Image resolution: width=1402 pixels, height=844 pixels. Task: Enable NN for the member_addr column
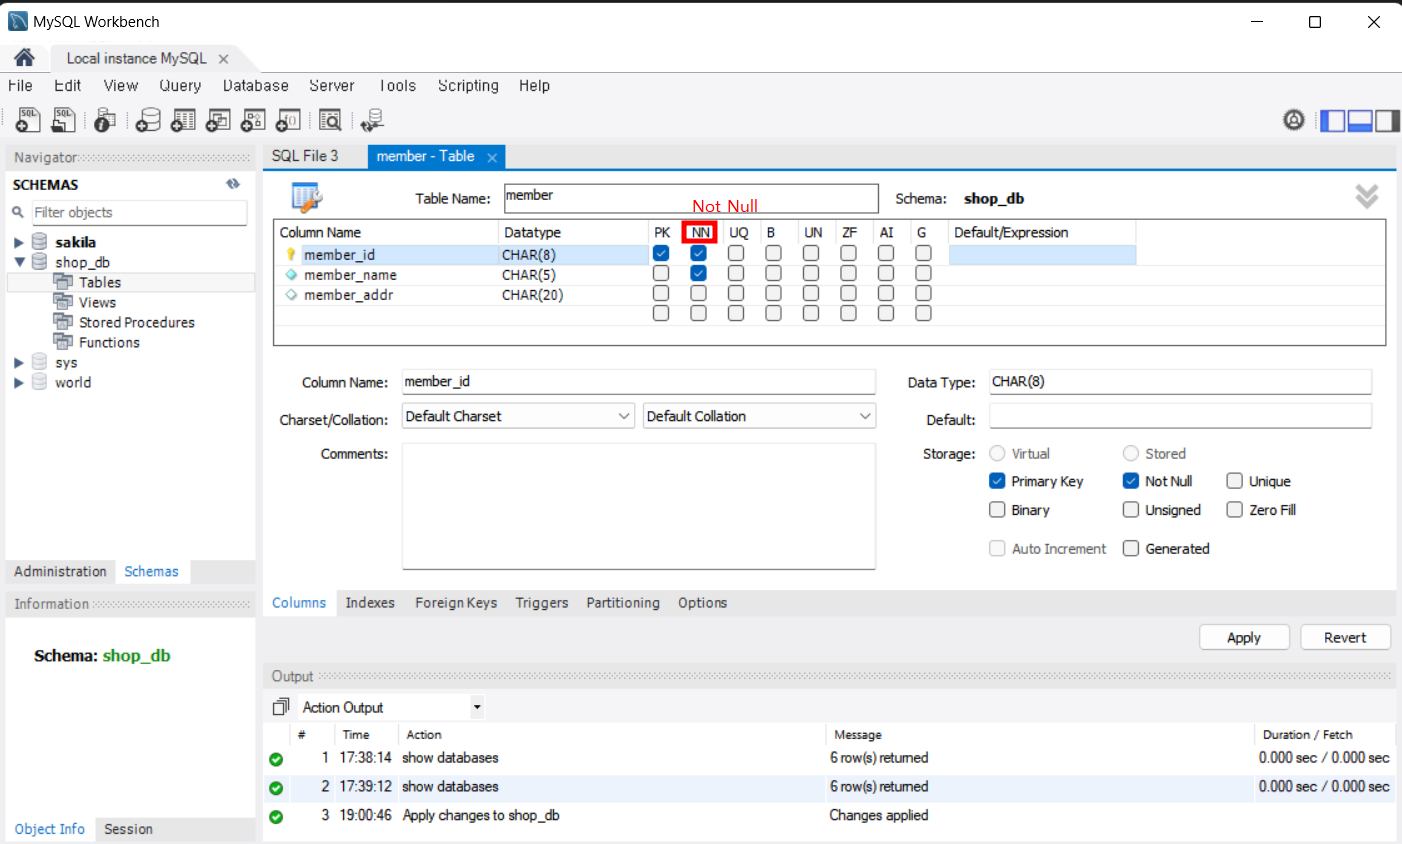(698, 294)
